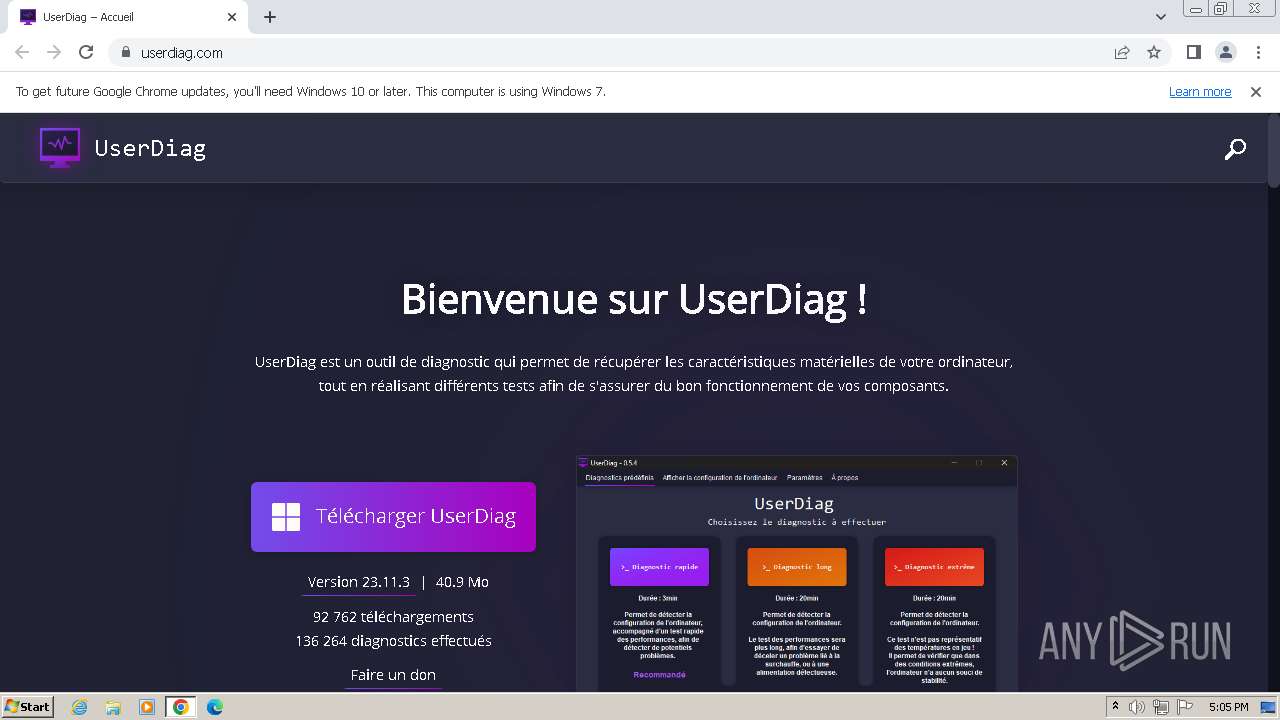Open Paramètres tab in preview
Viewport: 1280px width, 720px height.
click(x=805, y=478)
